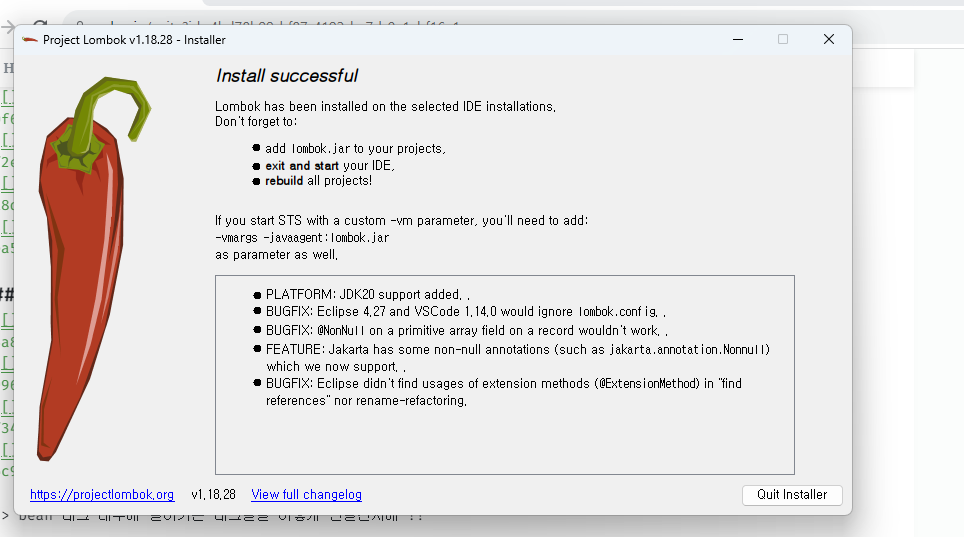Screen dimensions: 964x537
Task: Click the Quit Installer button
Action: tap(792, 495)
